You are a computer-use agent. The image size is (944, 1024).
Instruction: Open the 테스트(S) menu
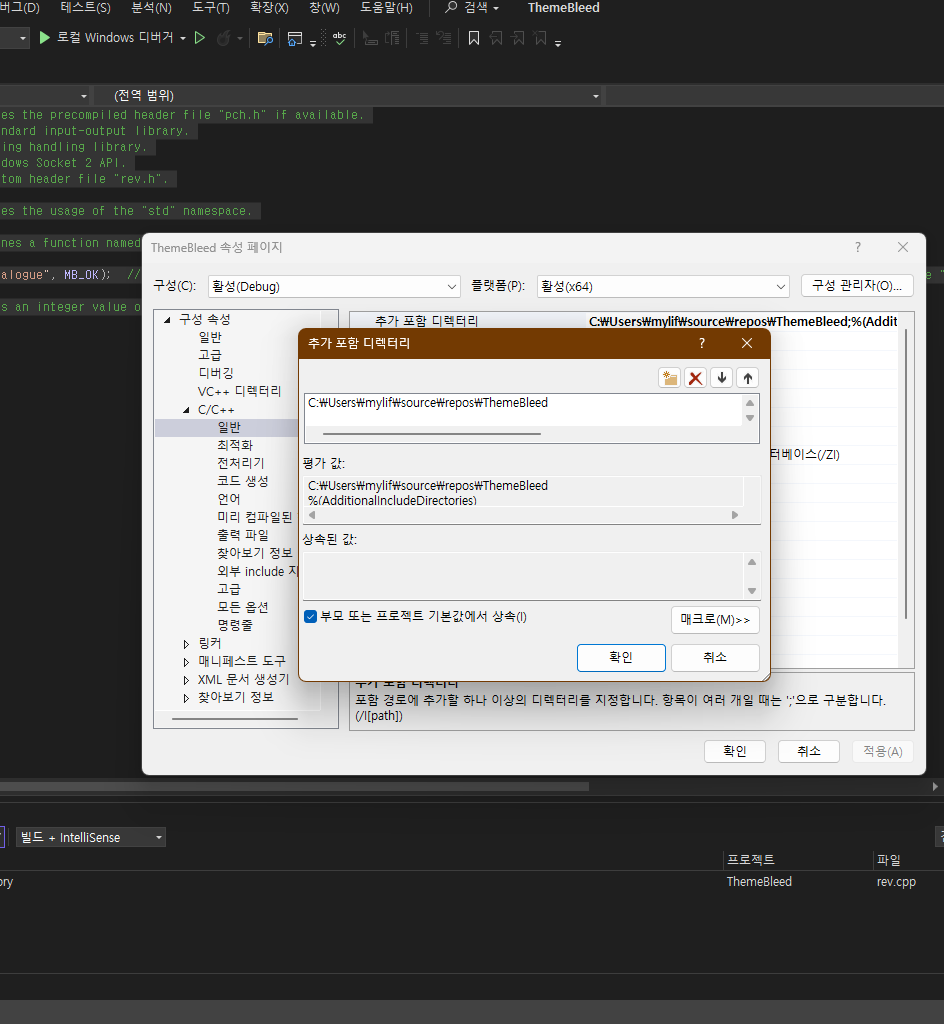click(86, 8)
